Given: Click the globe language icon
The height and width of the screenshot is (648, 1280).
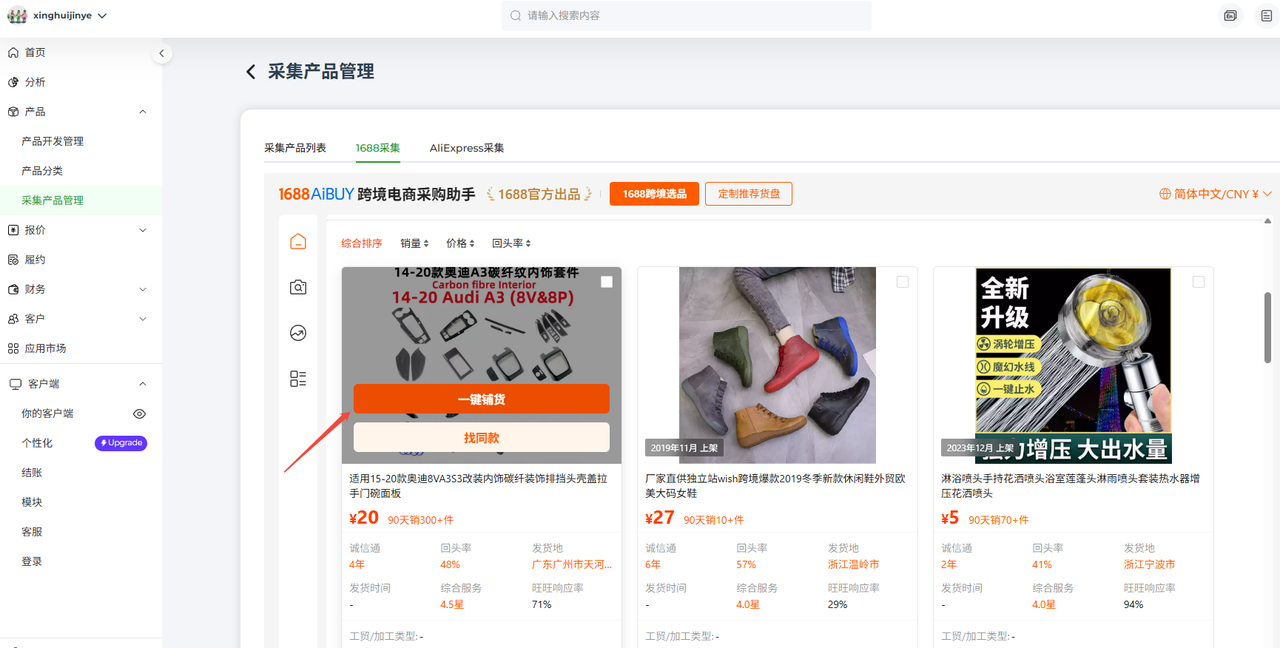Looking at the screenshot, I should point(1165,194).
